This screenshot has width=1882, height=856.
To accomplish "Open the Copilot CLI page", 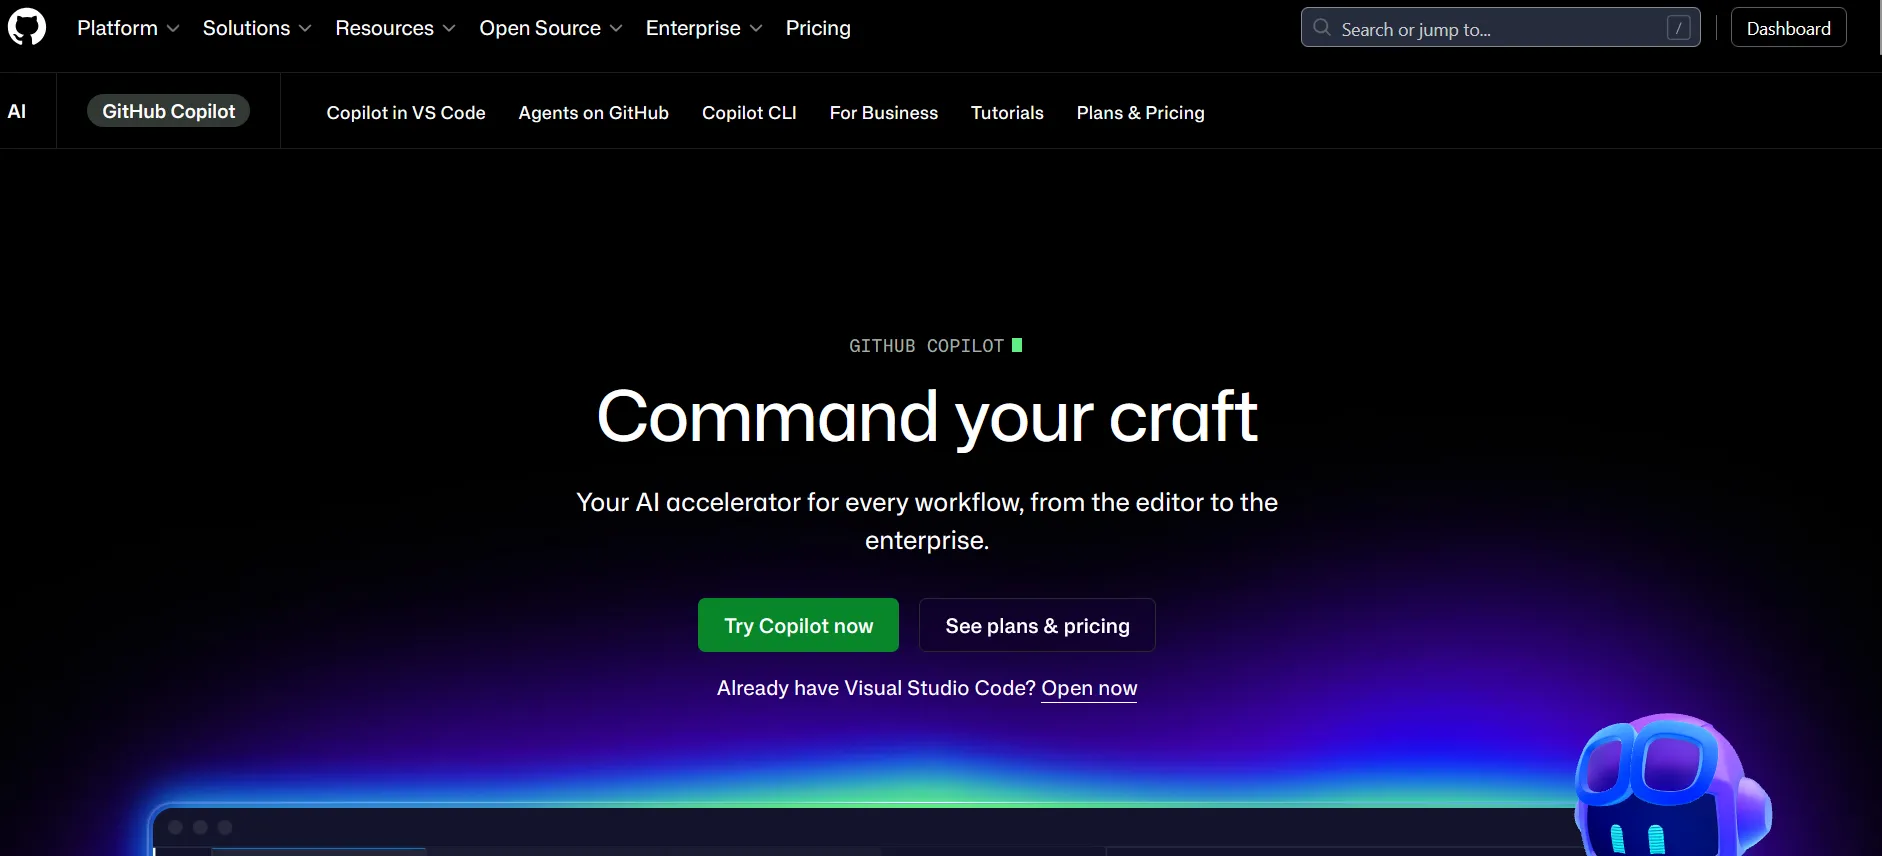I will (749, 113).
